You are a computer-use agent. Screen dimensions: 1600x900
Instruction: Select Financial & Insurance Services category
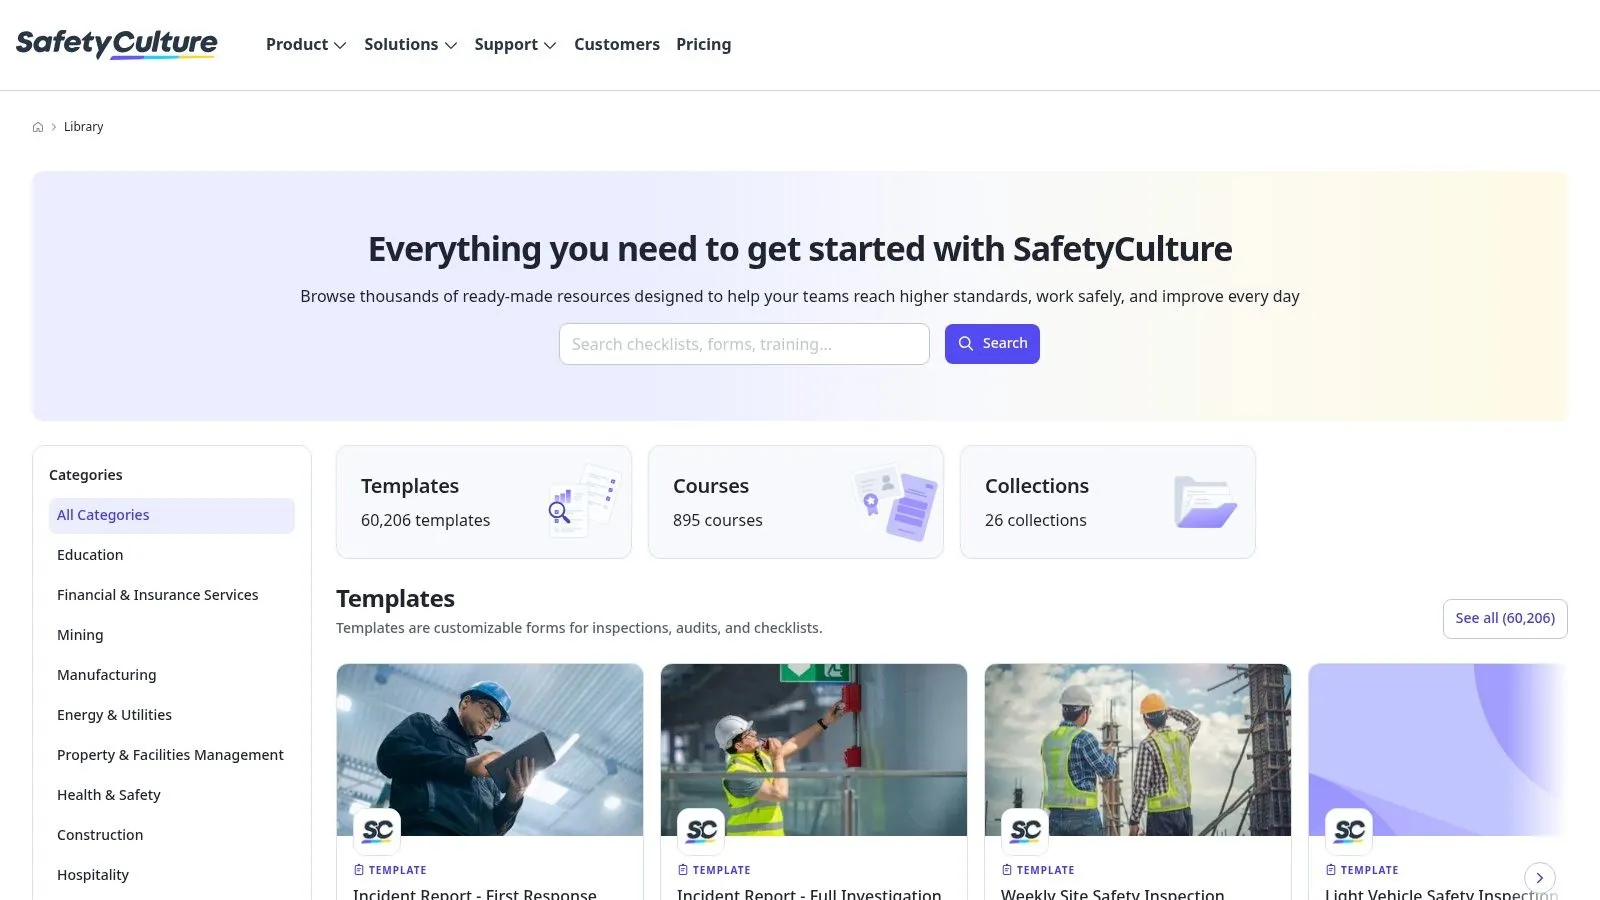point(172,595)
